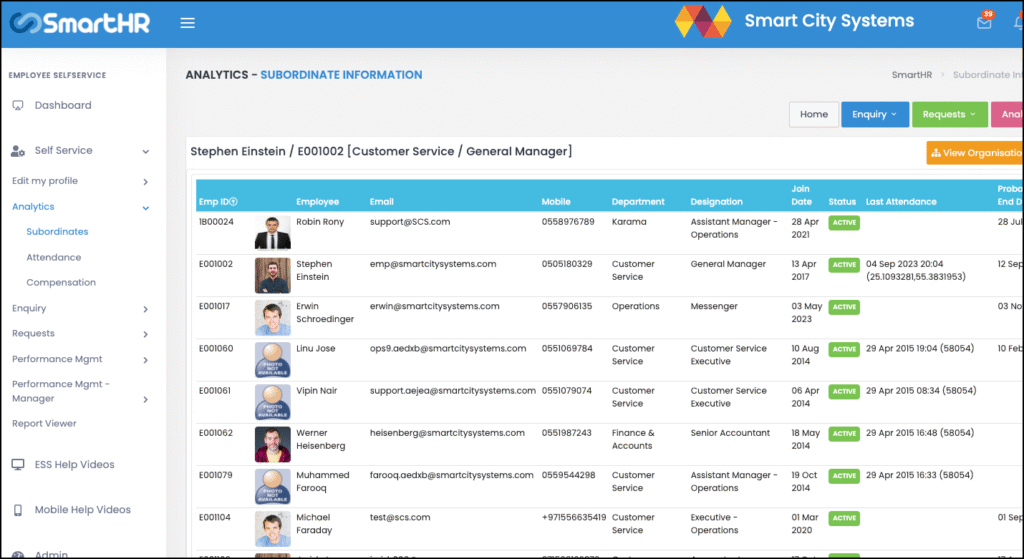Click Emp ID 1B00024
Screen dimensions: 1024x559
coord(216,222)
